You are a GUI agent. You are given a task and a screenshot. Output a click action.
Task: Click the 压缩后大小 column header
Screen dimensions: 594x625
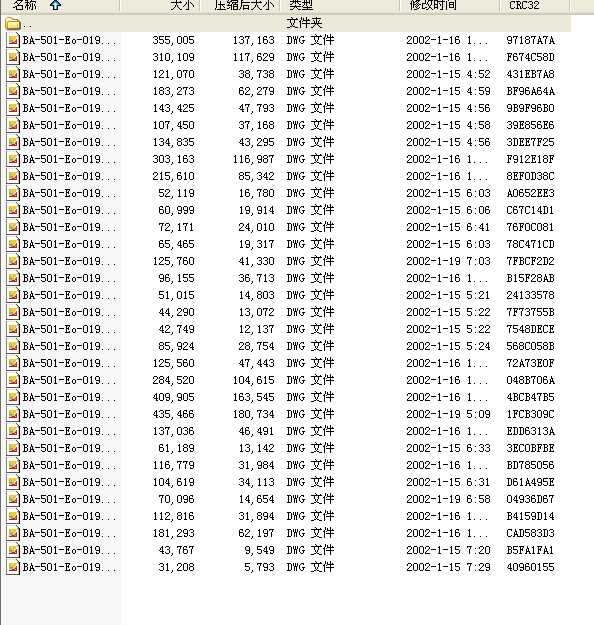coord(240,6)
